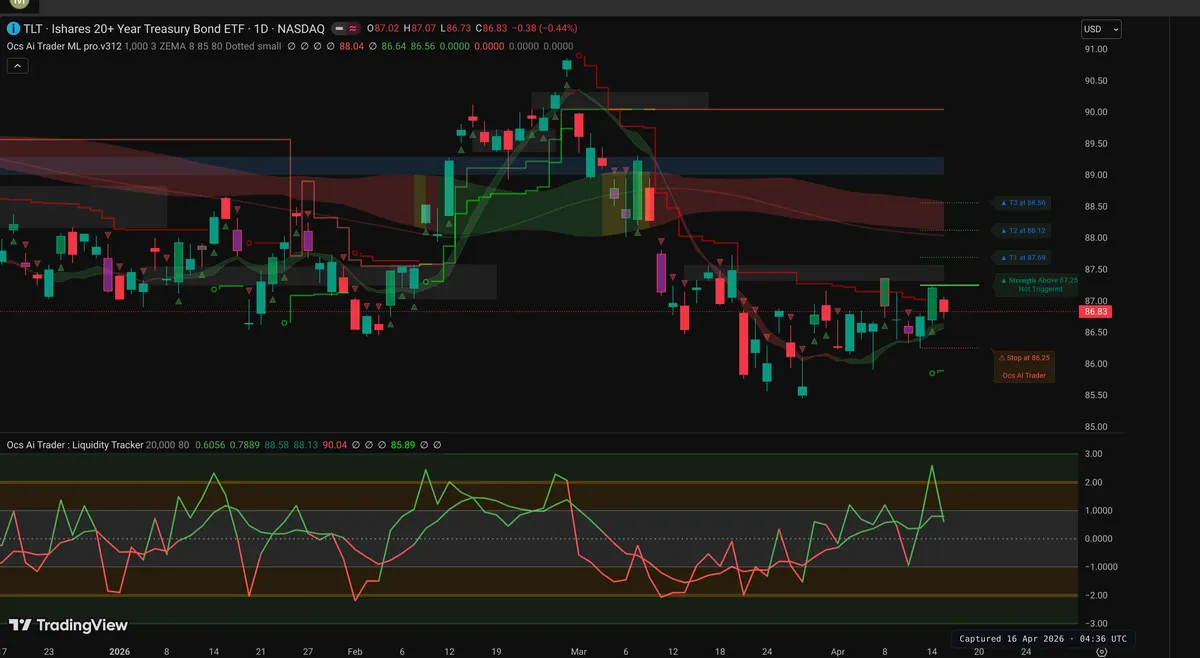Click the T1 at 87.69 target label
The width and height of the screenshot is (1200, 658).
coord(1023,257)
